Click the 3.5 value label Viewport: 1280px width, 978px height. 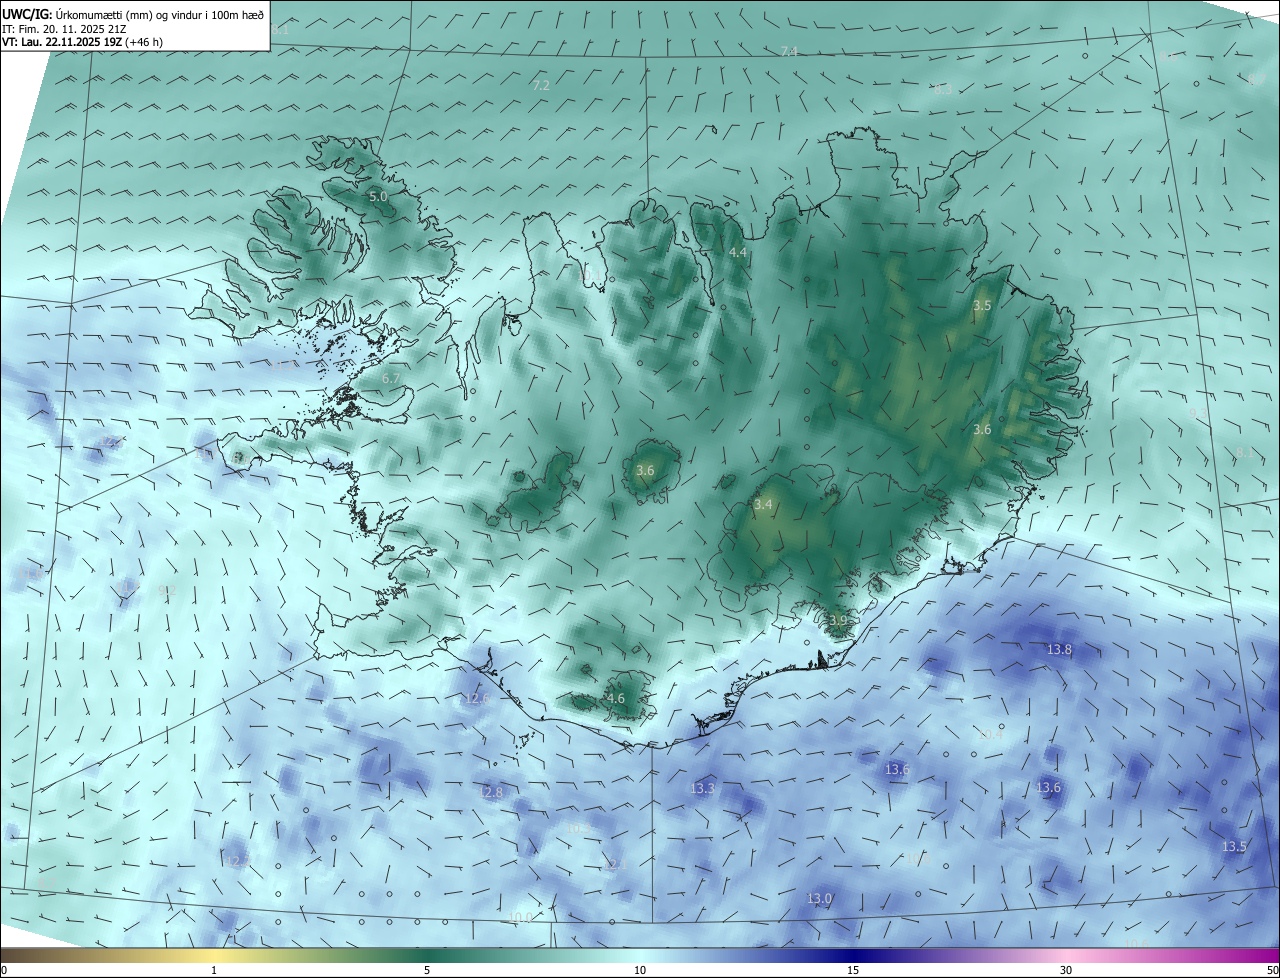click(x=982, y=305)
